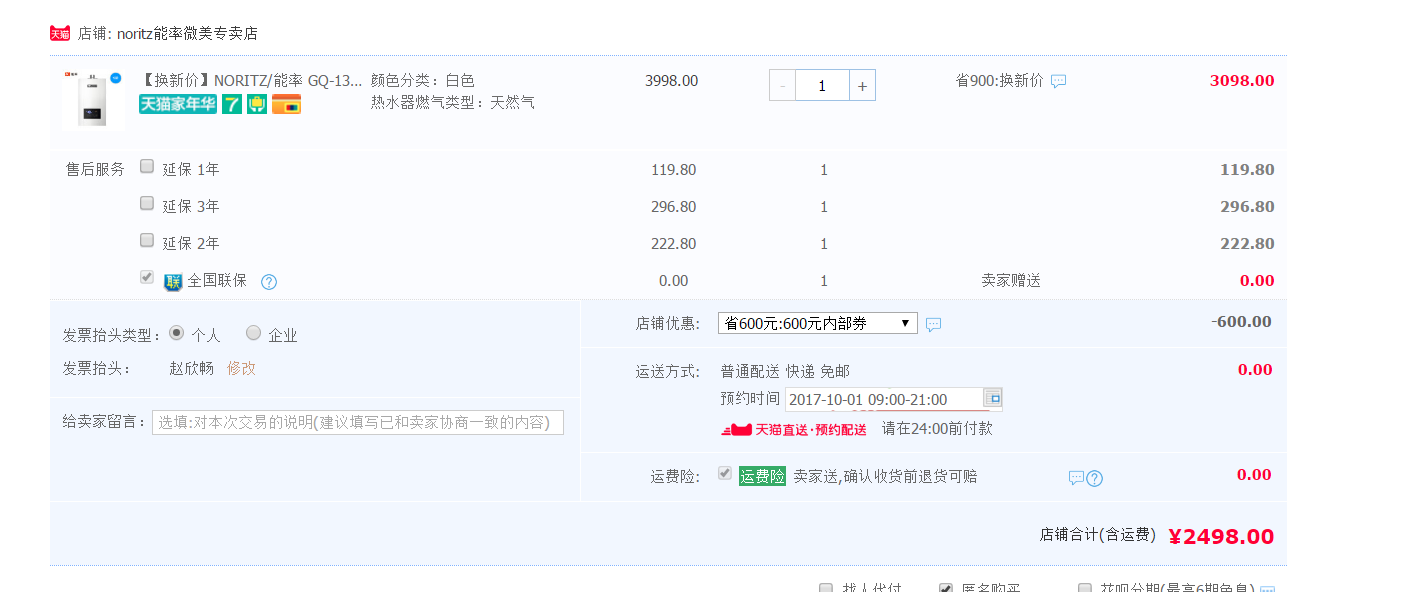Viewport: 1426px width, 592px height.
Task: Click the 给卖家留言 message input box
Action: pos(358,422)
